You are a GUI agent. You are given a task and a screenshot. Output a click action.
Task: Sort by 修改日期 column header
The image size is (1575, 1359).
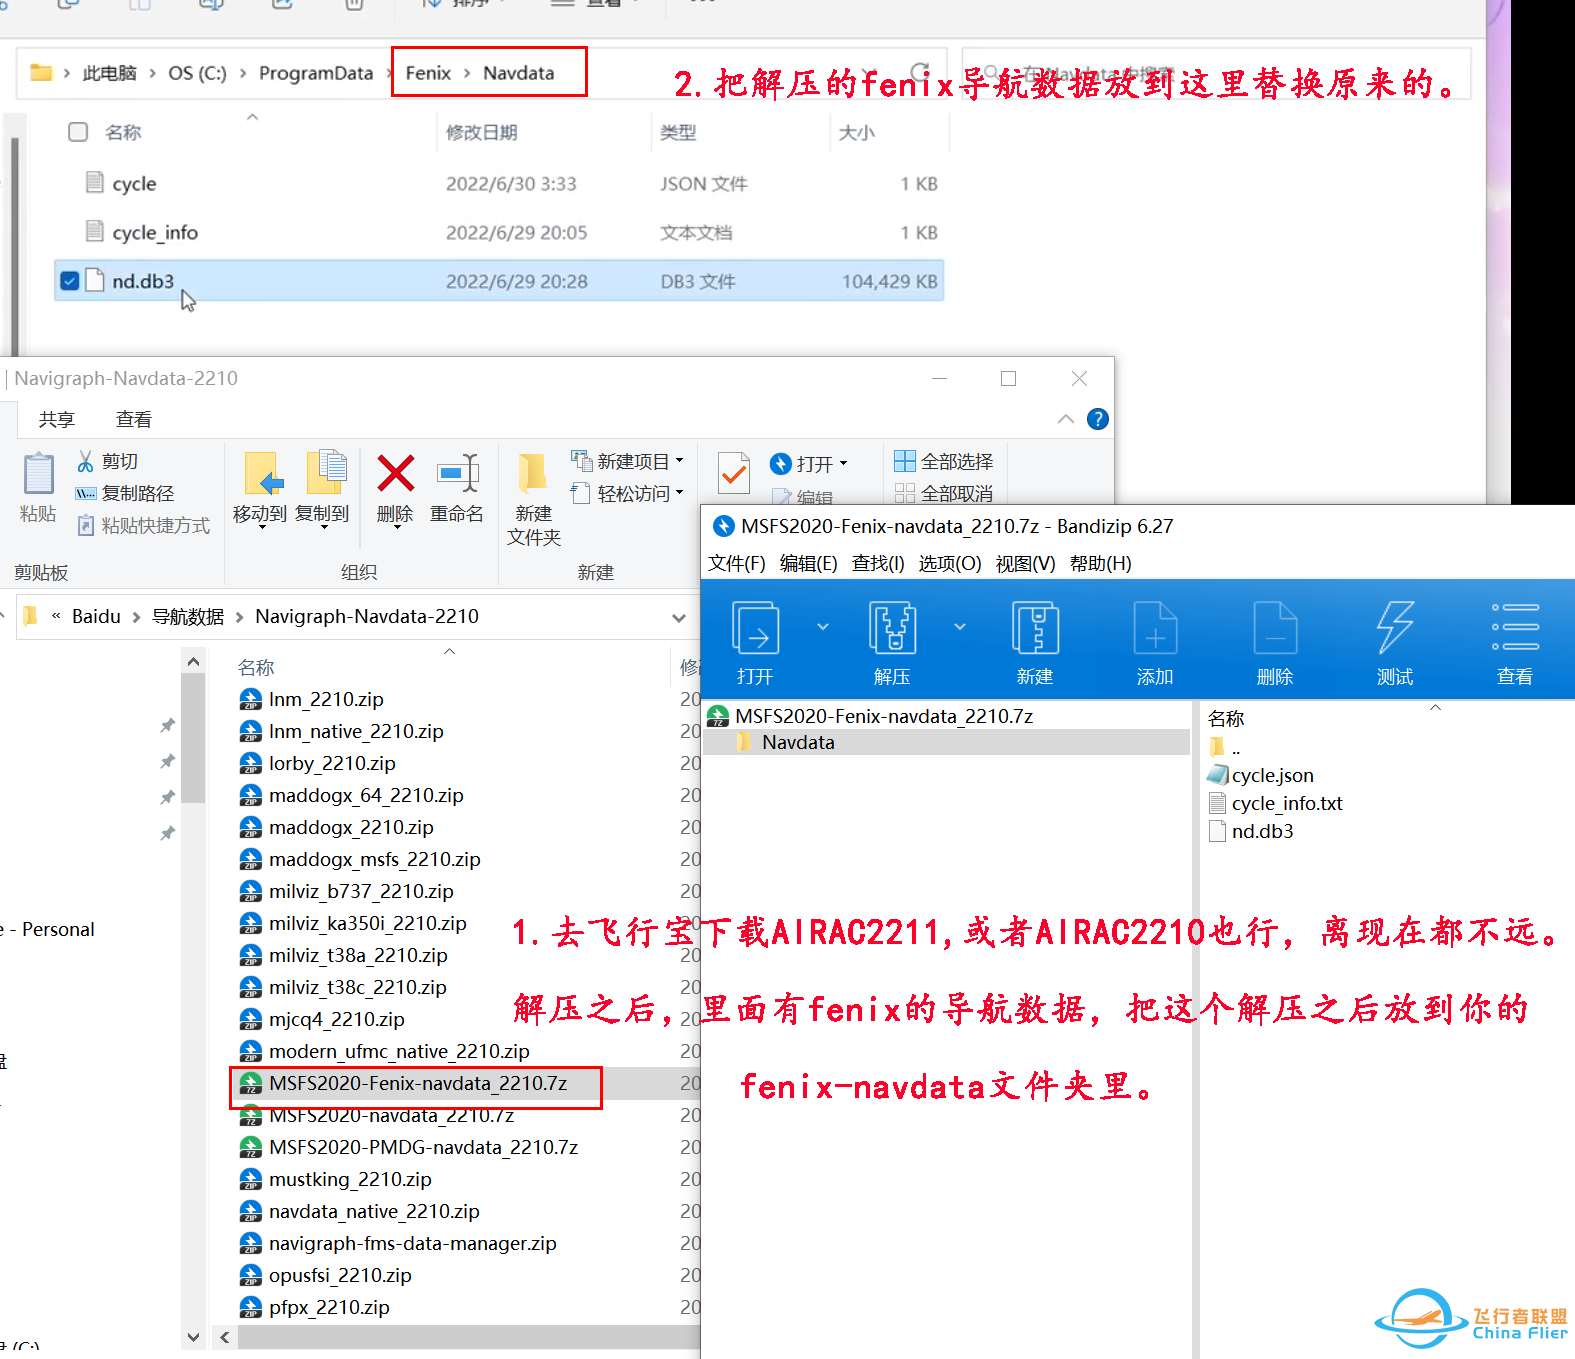point(481,132)
